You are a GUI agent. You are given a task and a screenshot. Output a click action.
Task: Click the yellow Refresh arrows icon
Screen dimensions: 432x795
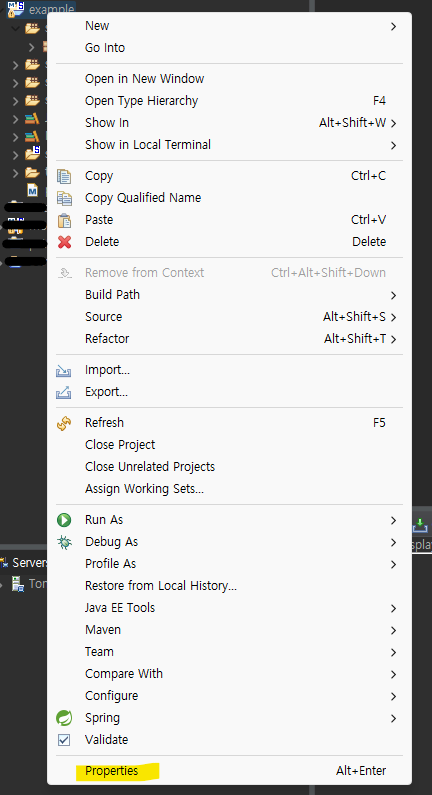(x=64, y=423)
